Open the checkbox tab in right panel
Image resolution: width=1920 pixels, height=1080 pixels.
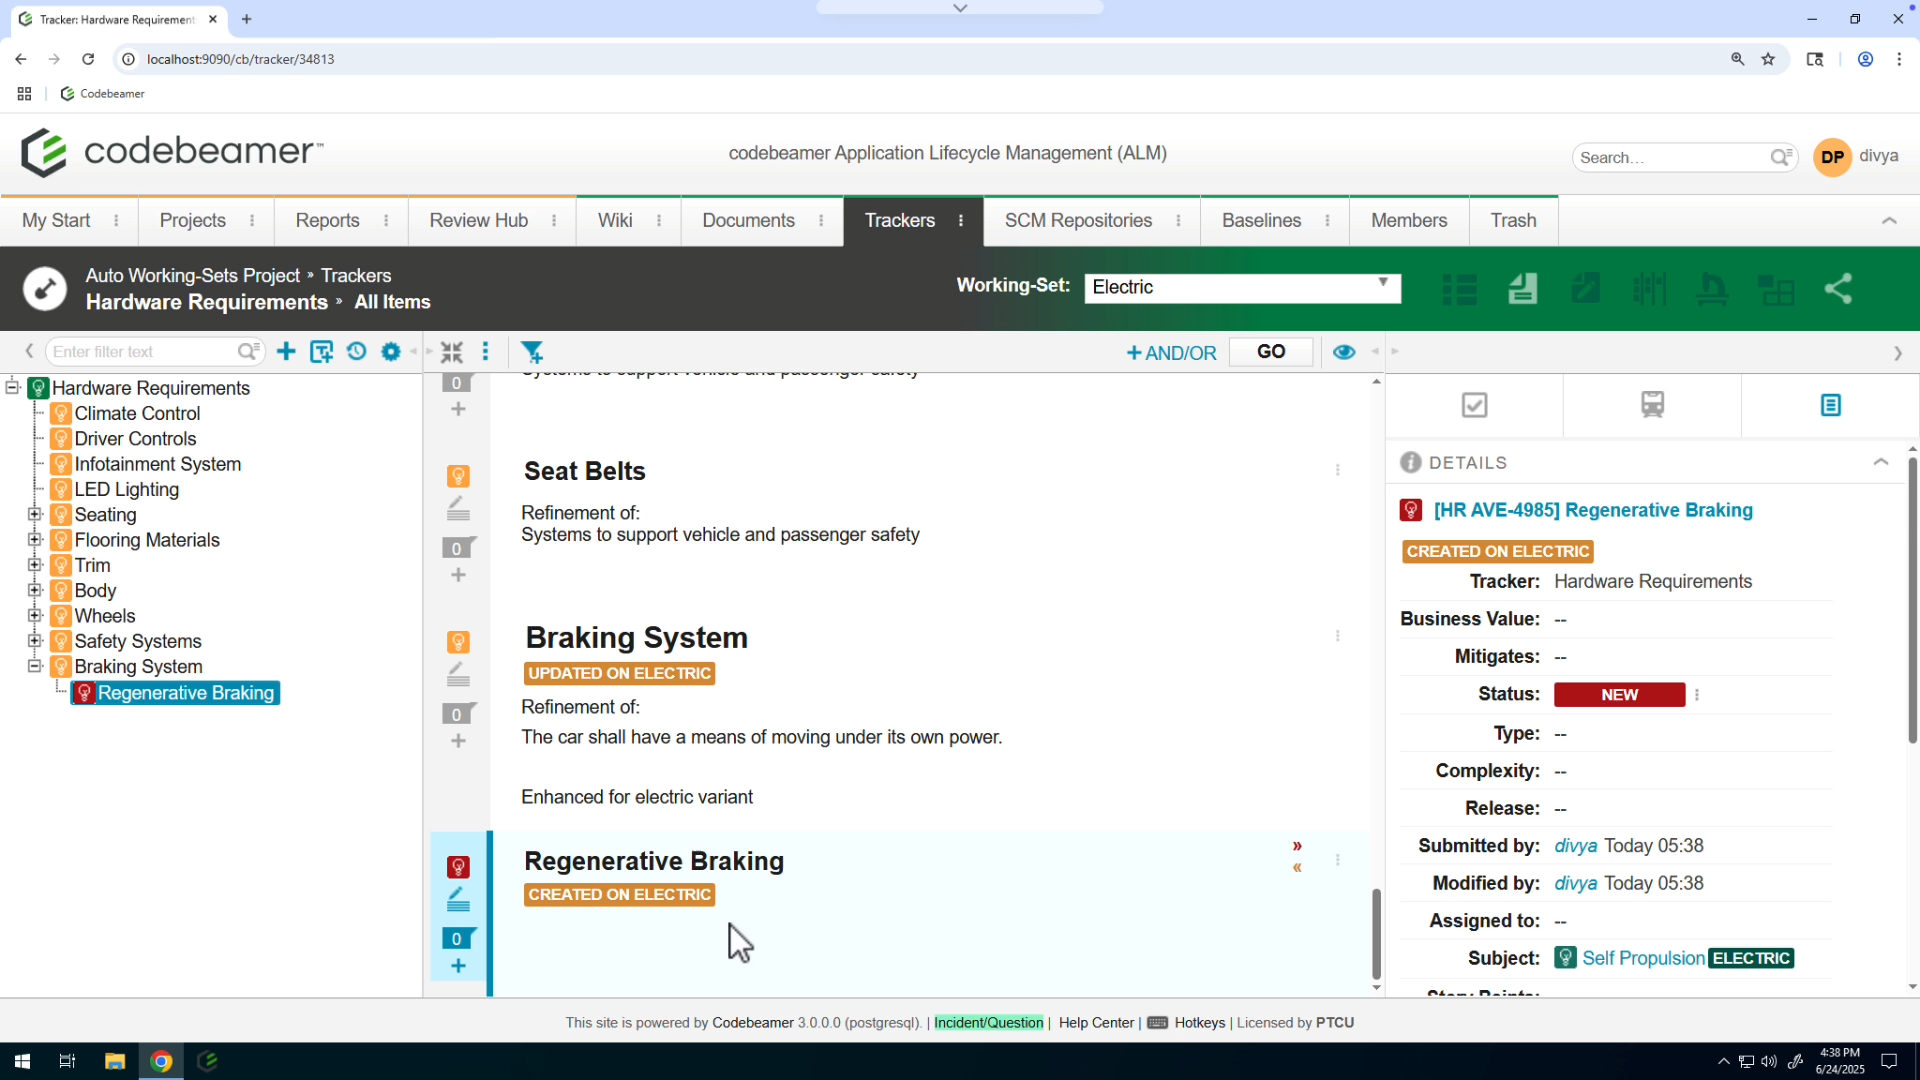click(1474, 405)
